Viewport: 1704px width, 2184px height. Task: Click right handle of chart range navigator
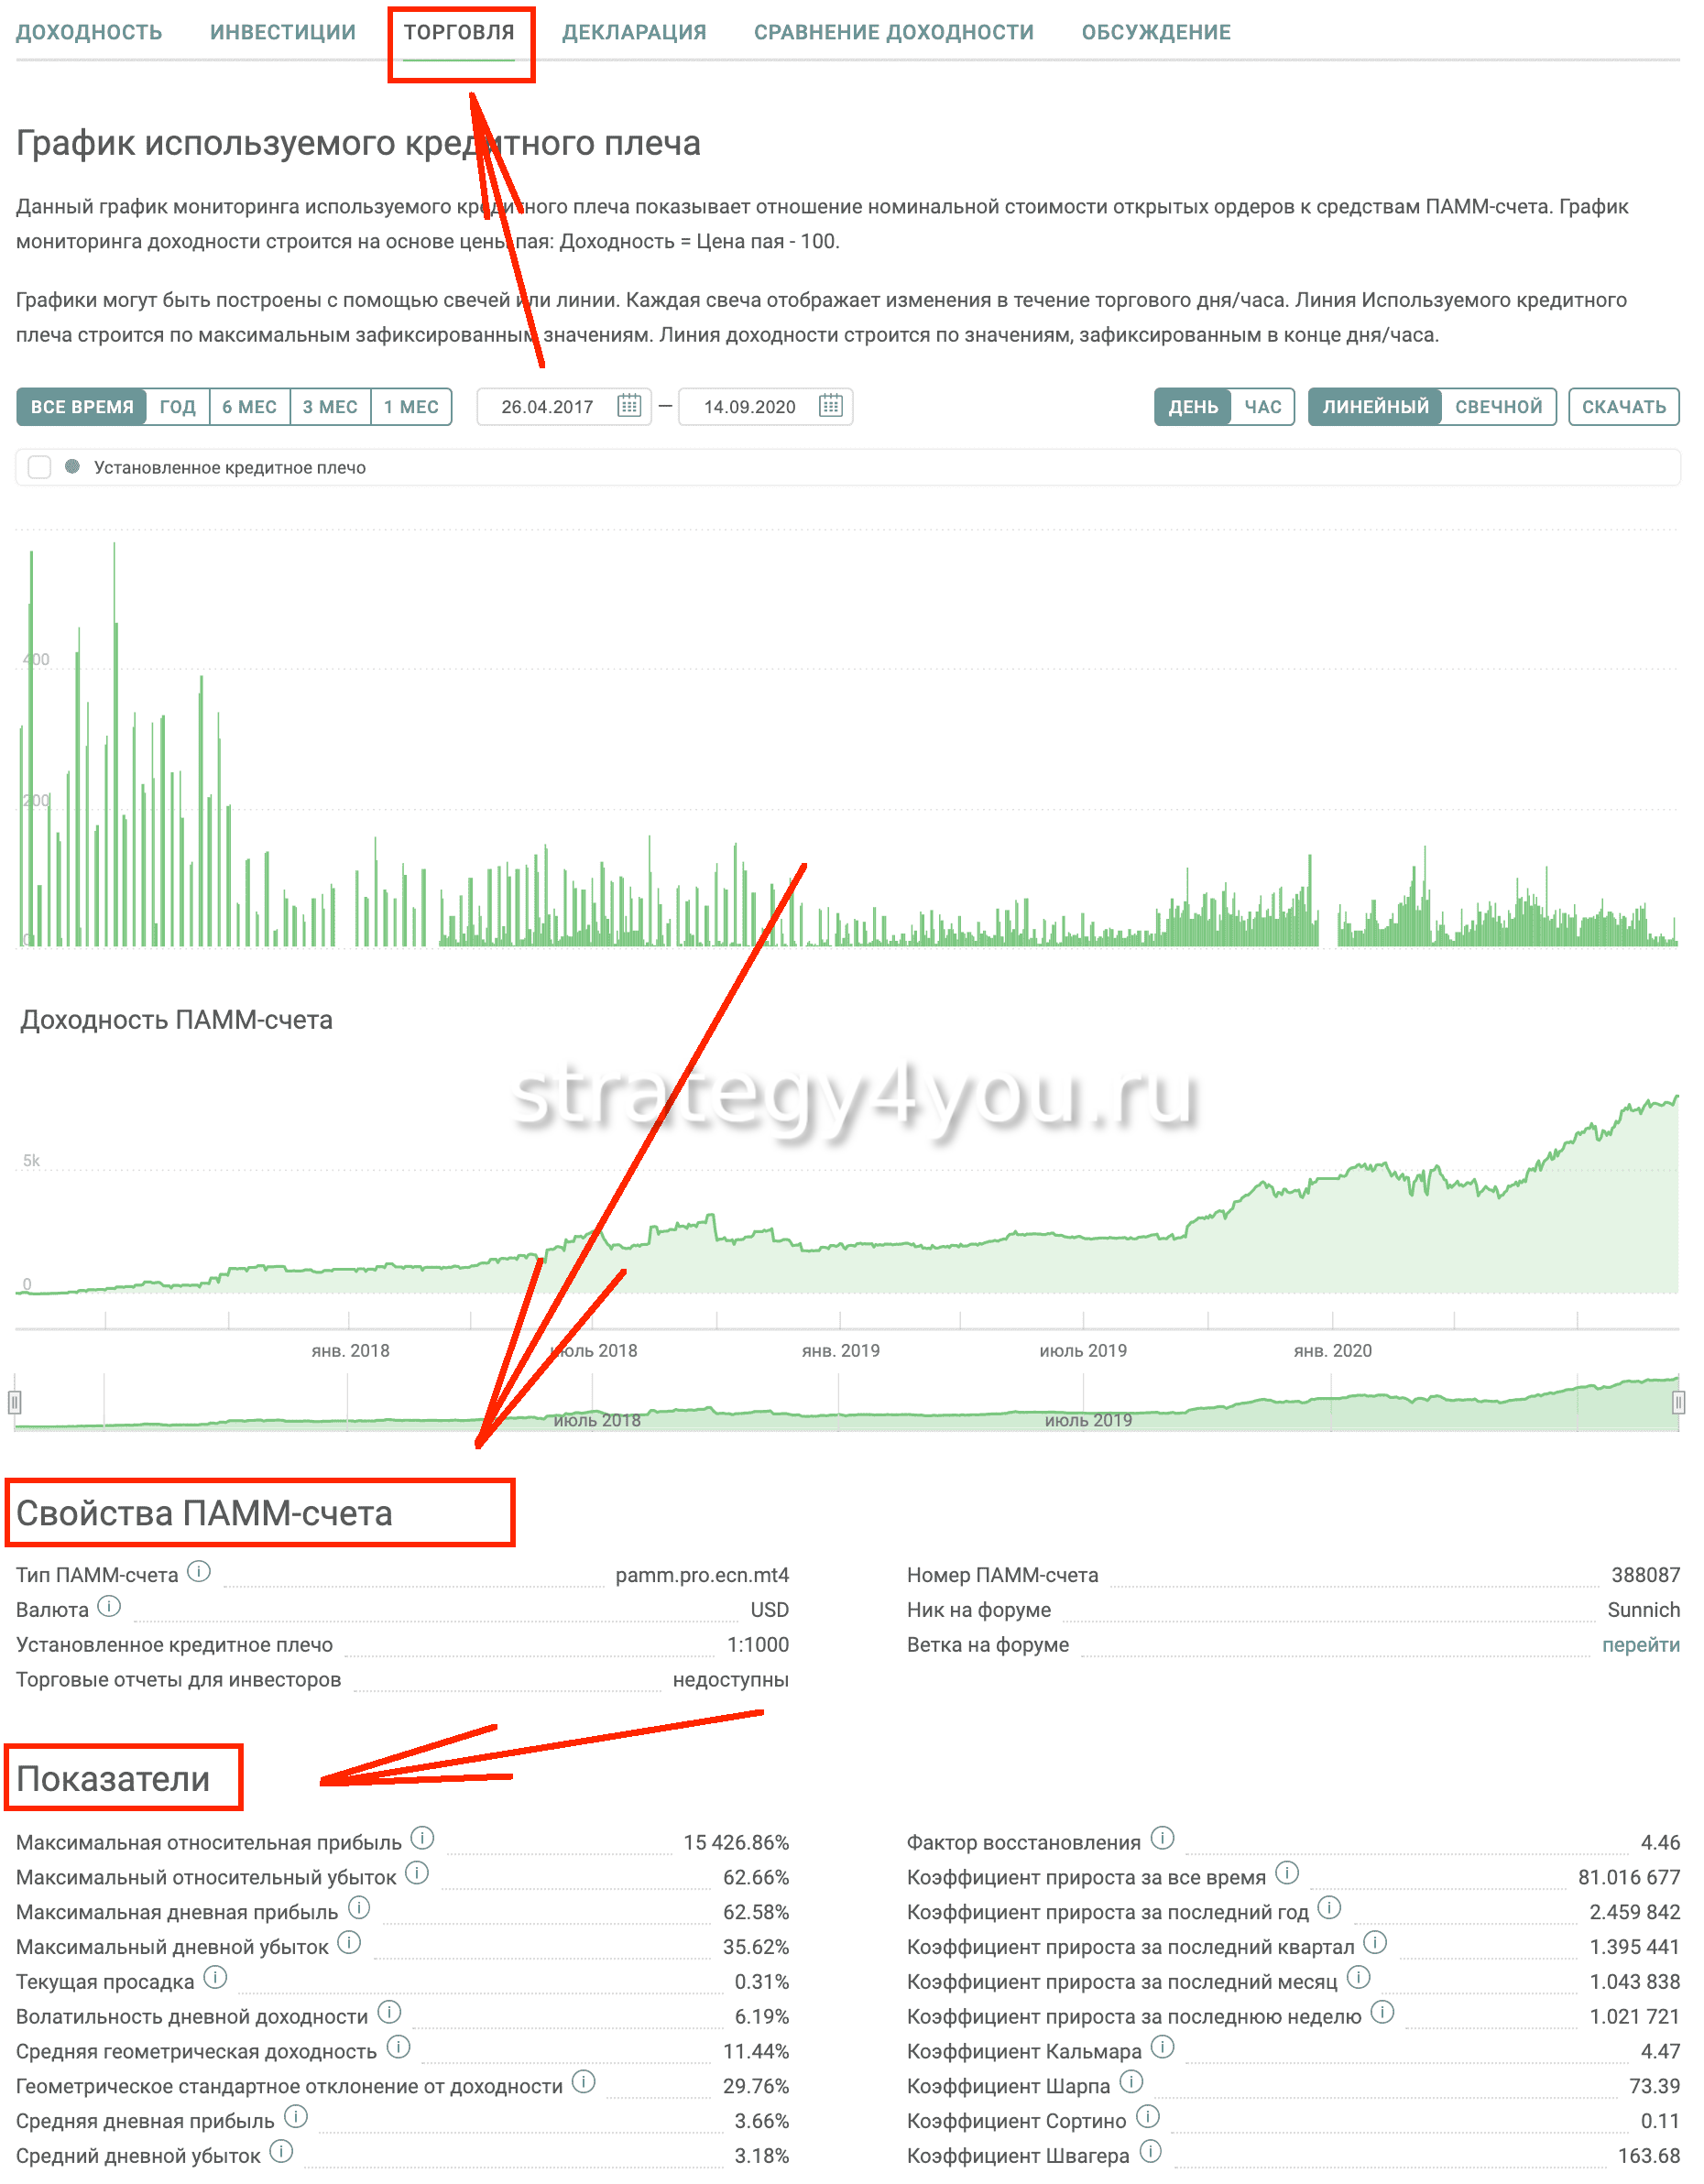click(1678, 1403)
